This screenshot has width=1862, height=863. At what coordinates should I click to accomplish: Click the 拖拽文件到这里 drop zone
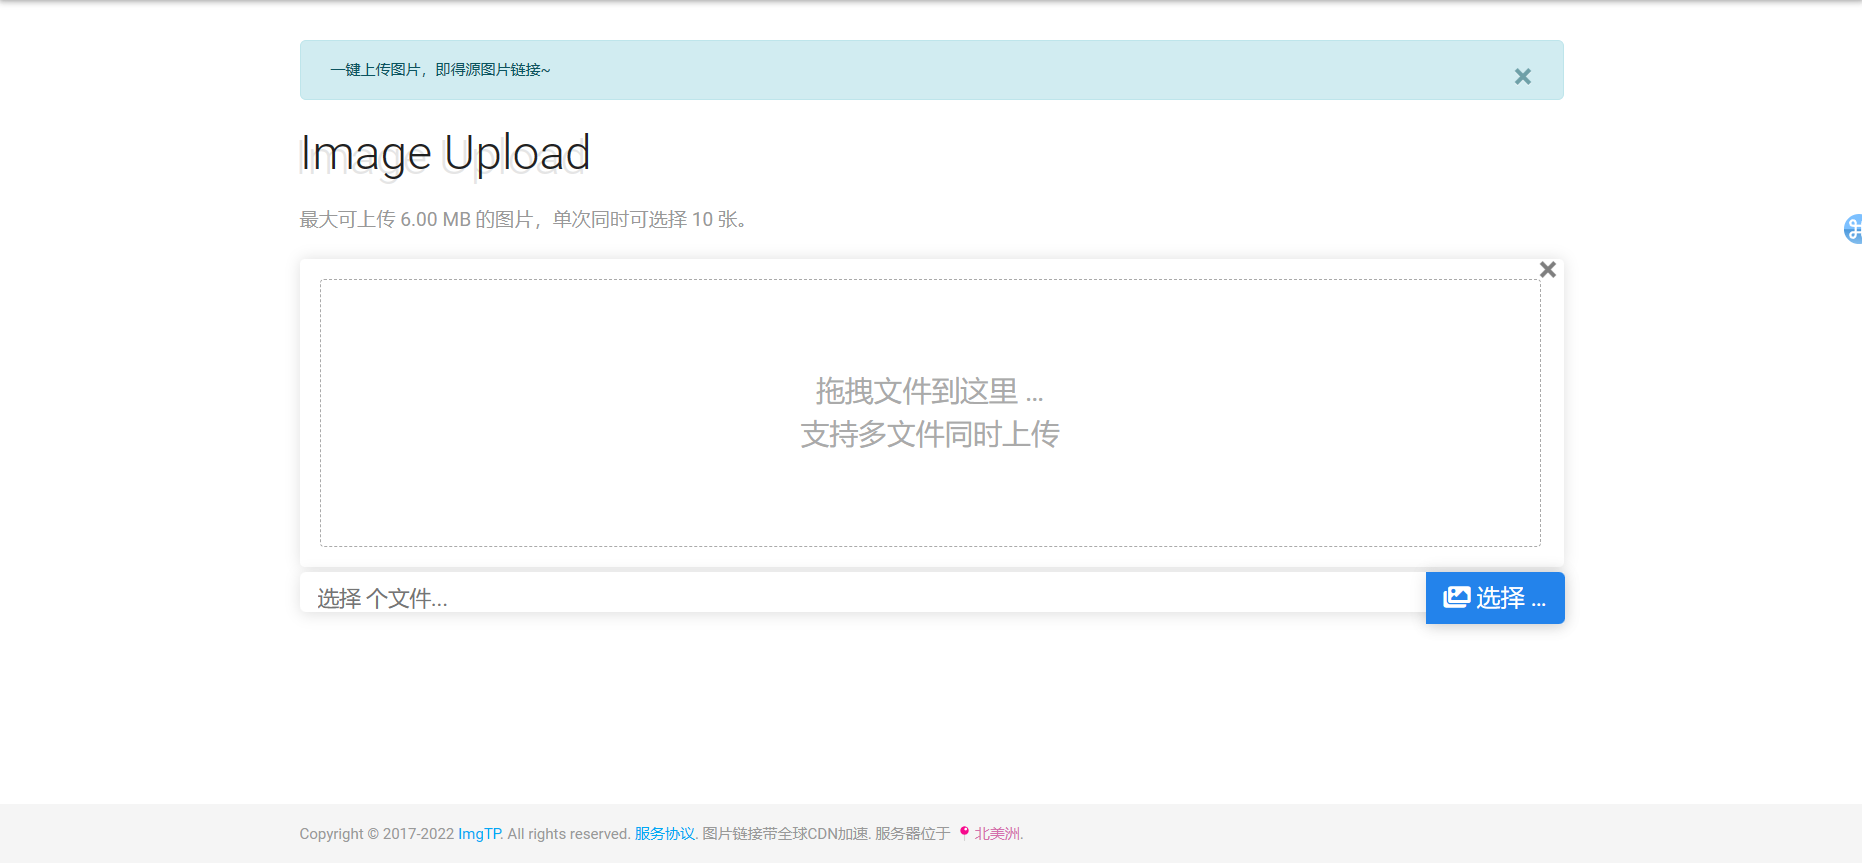(x=930, y=413)
